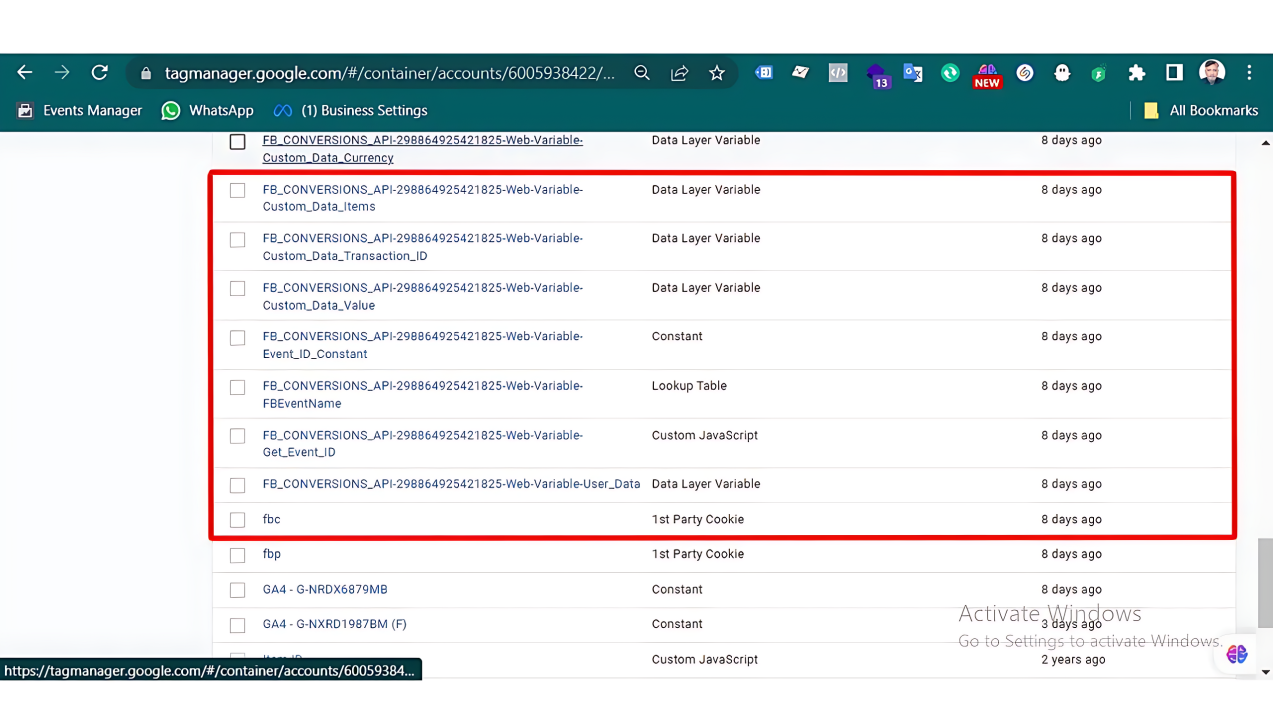The height and width of the screenshot is (716, 1273).
Task: Open the Chrome three-dot menu
Action: pos(1249,73)
